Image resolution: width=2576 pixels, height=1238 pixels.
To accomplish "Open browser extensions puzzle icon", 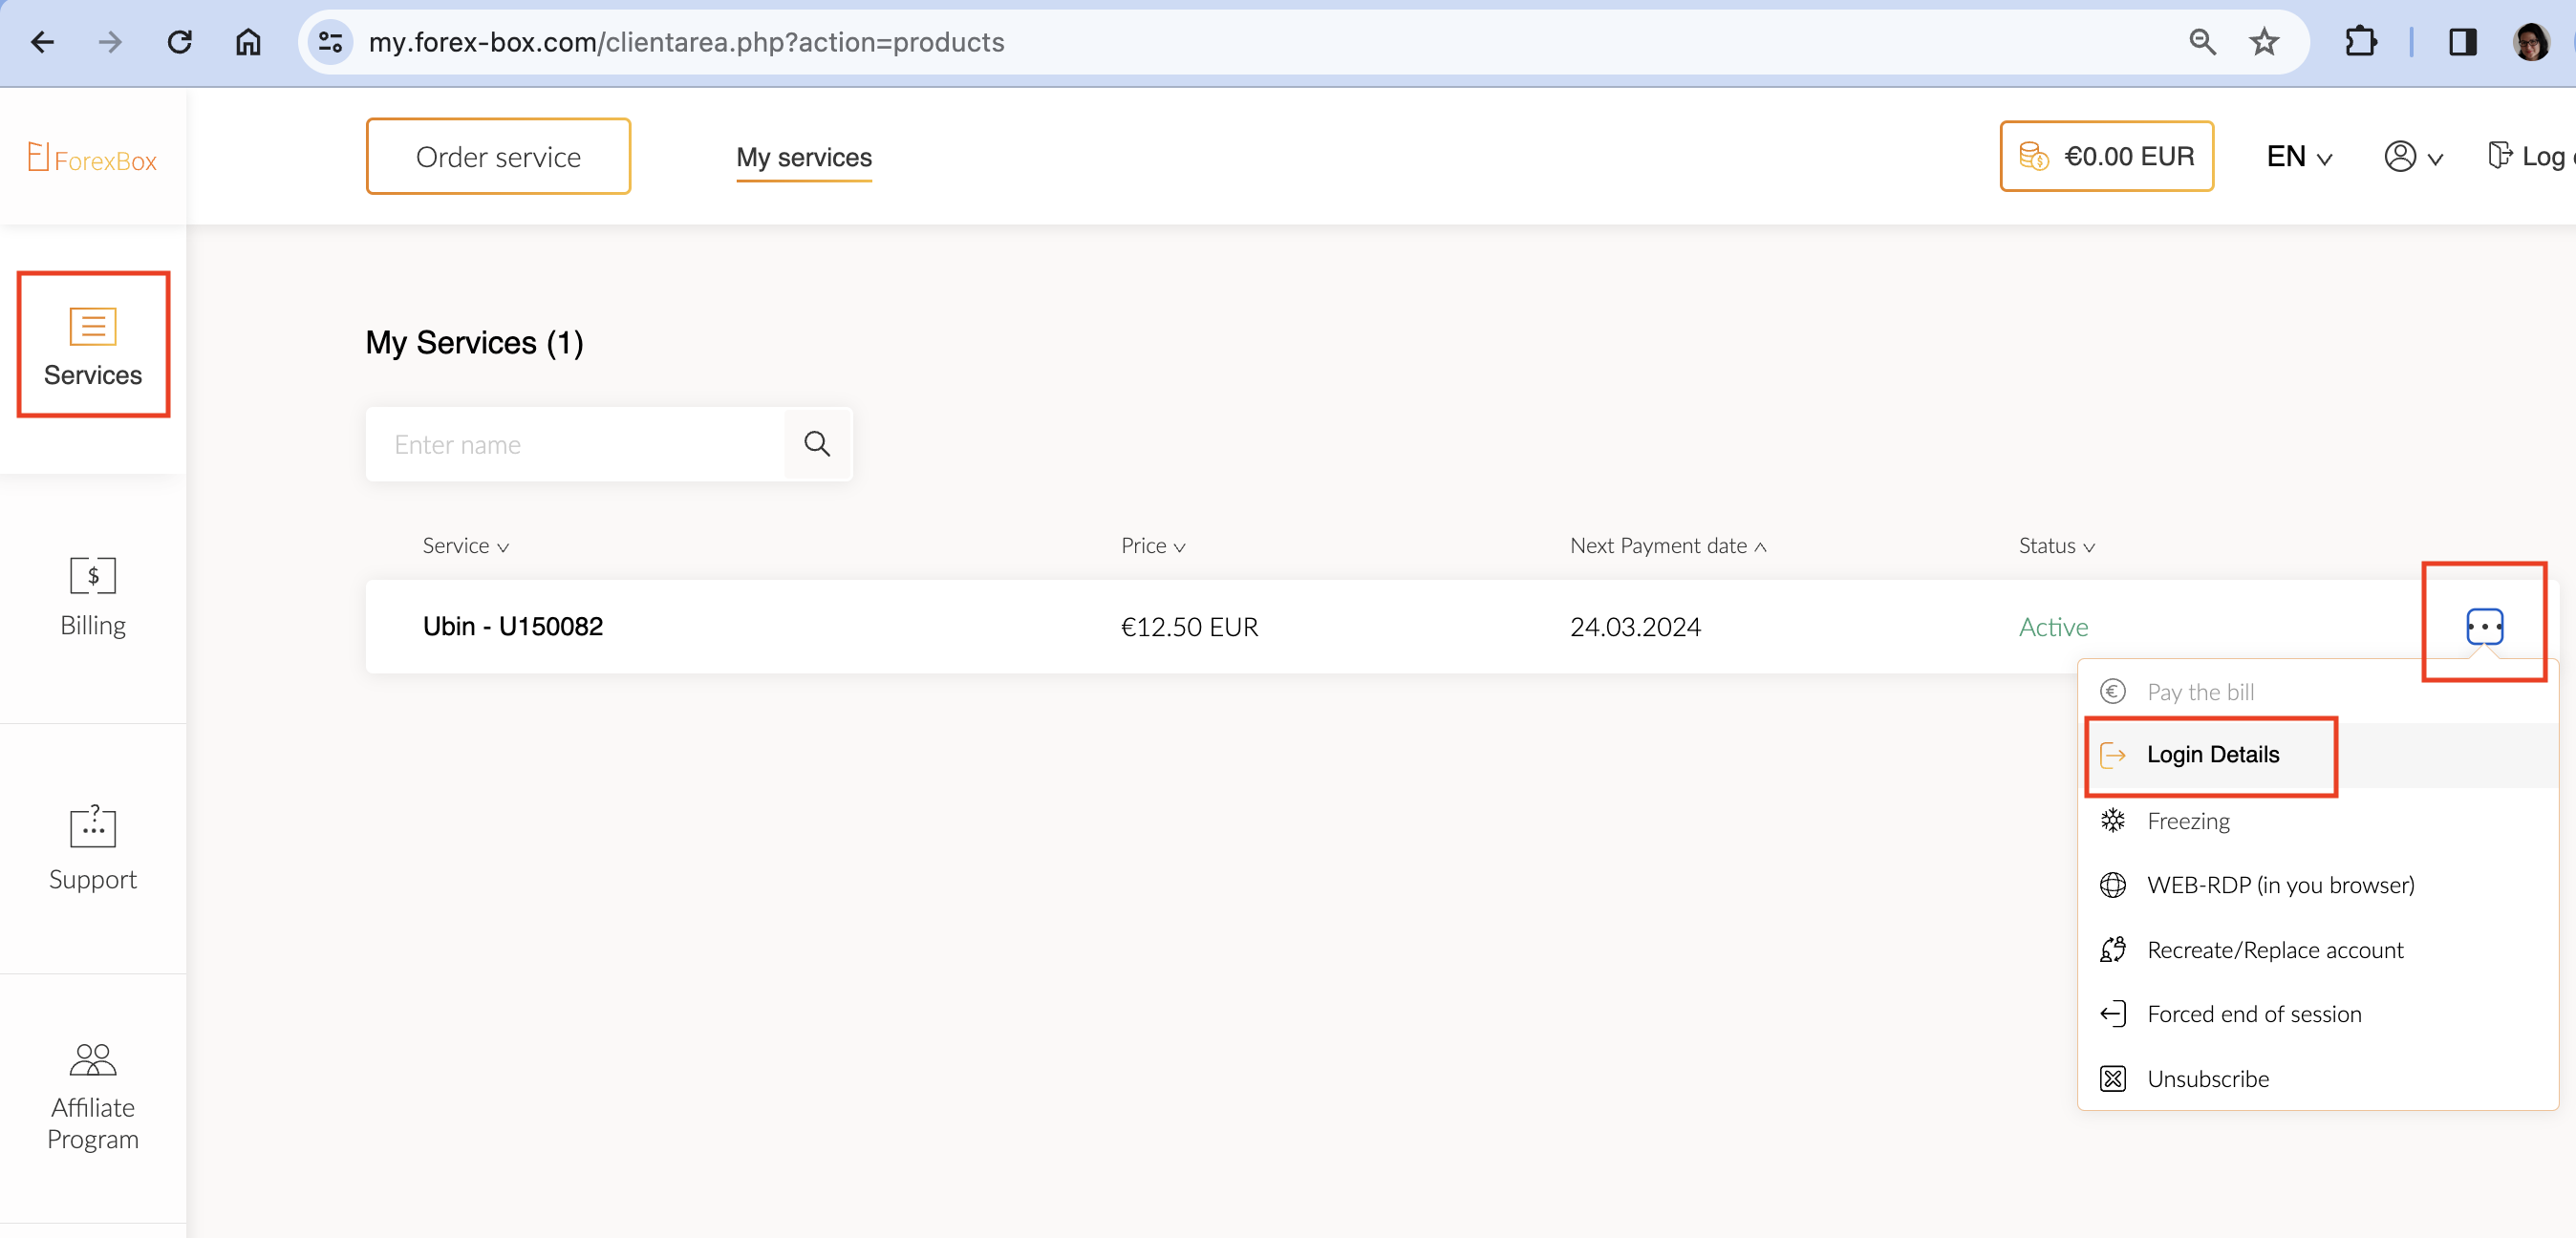I will (2360, 42).
